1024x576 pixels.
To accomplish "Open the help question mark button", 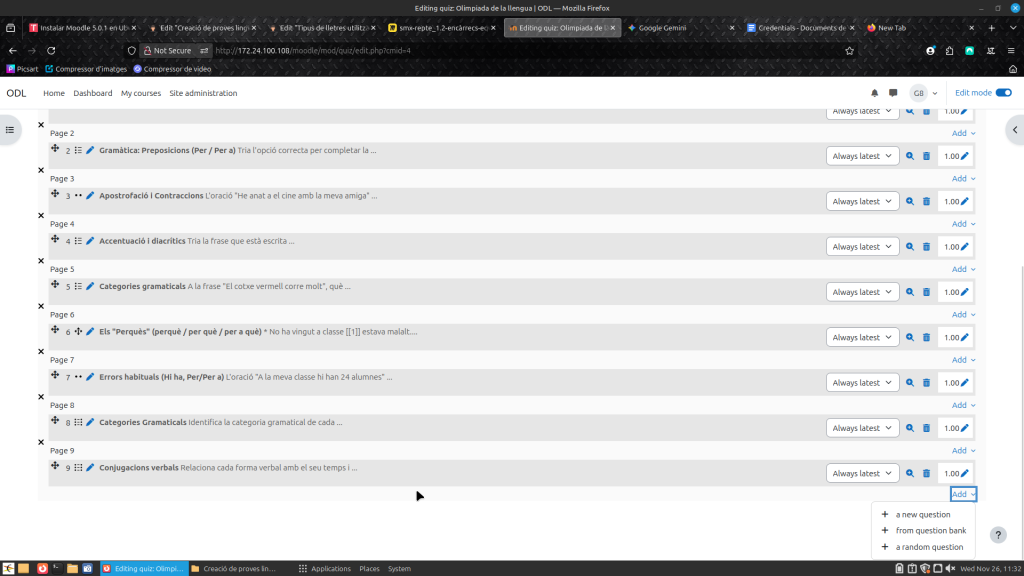I will click(997, 535).
